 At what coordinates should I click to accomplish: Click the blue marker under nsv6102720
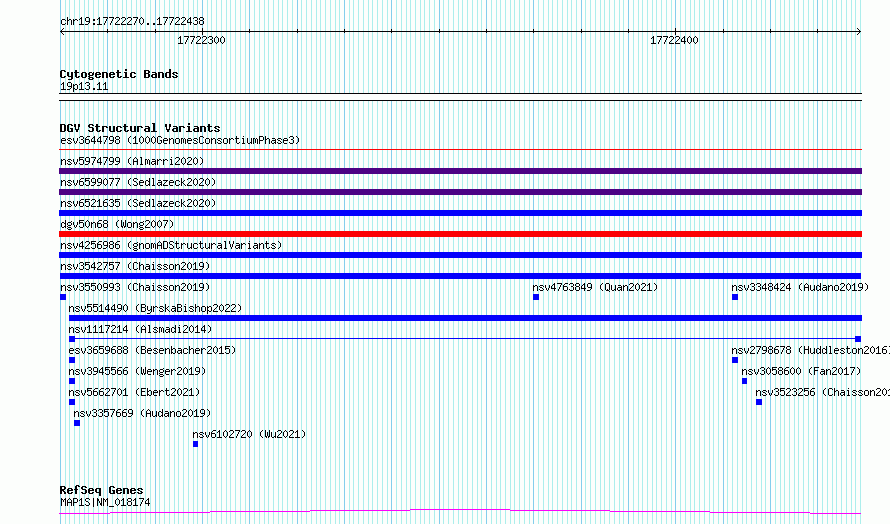(x=196, y=444)
